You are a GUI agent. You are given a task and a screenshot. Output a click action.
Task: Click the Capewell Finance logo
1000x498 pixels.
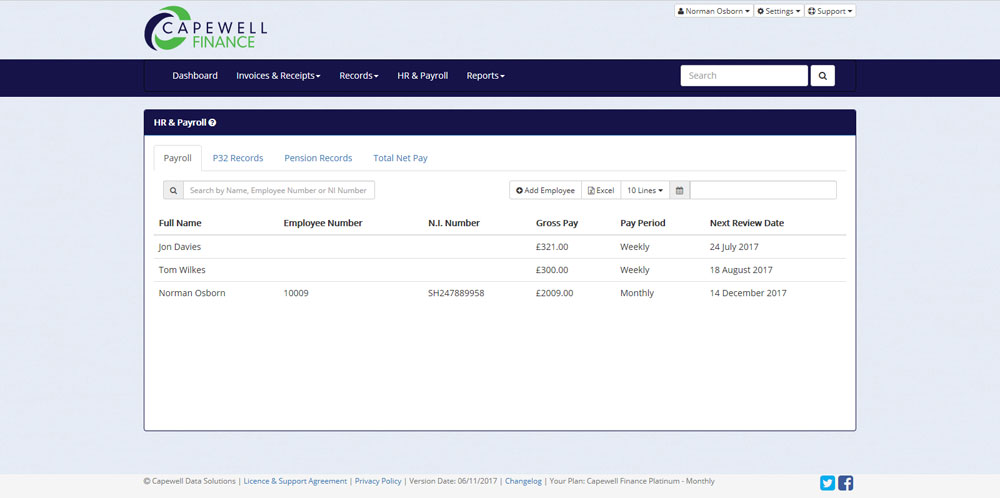point(205,28)
